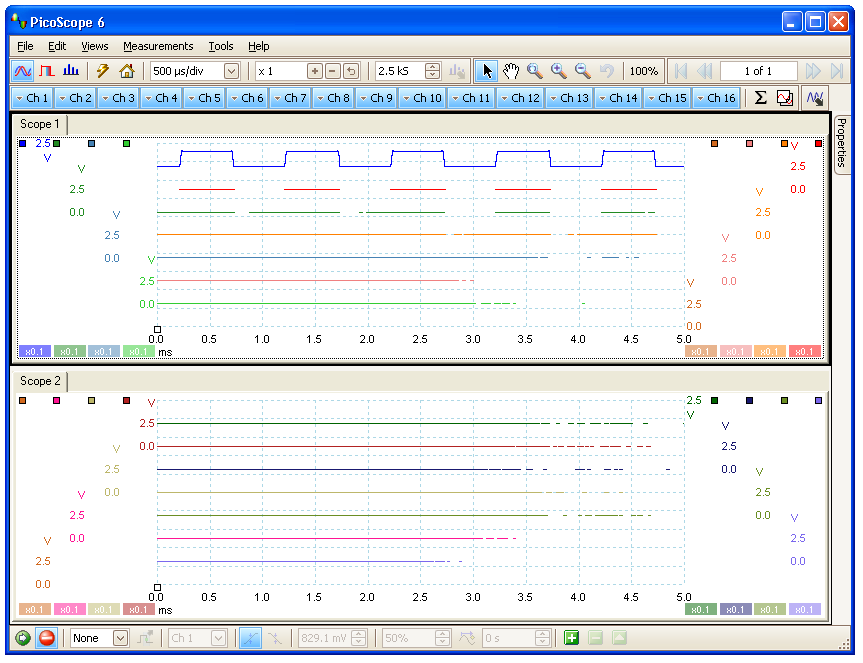
Task: Click blue x0.1 Ch 1 scale swatch
Action: pos(35,352)
